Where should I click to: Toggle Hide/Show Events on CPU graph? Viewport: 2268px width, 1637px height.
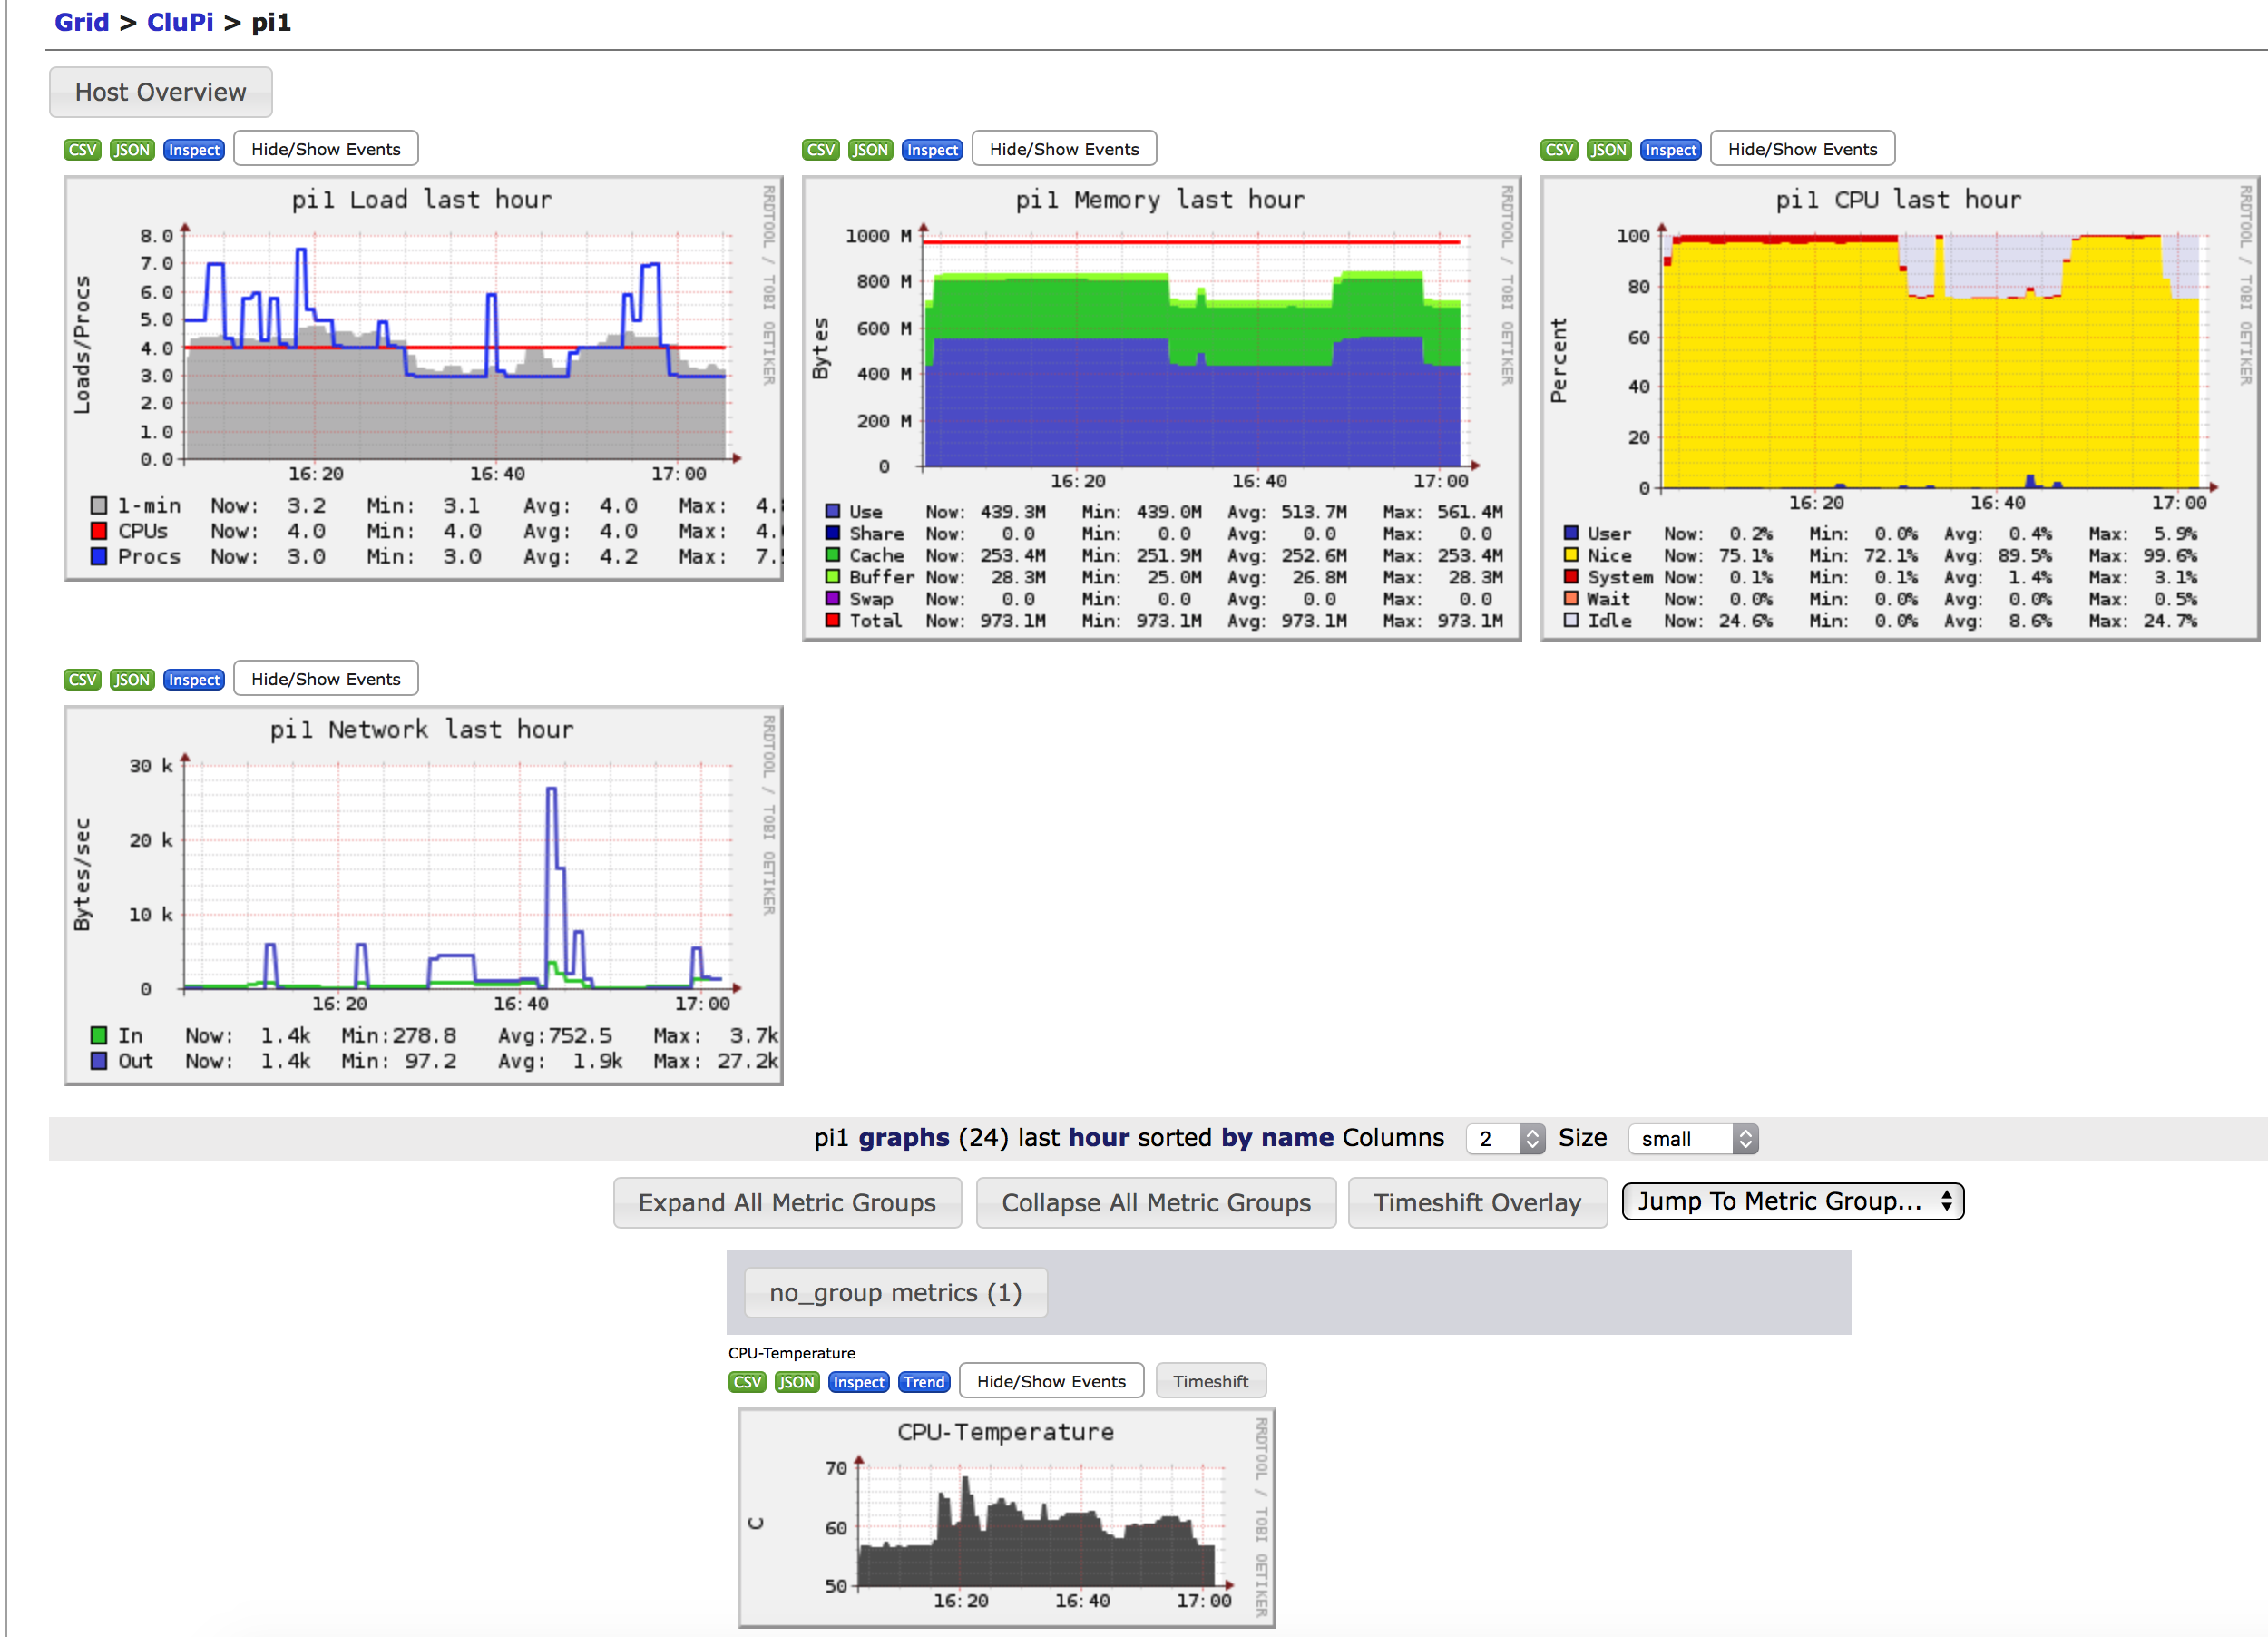click(x=1803, y=149)
